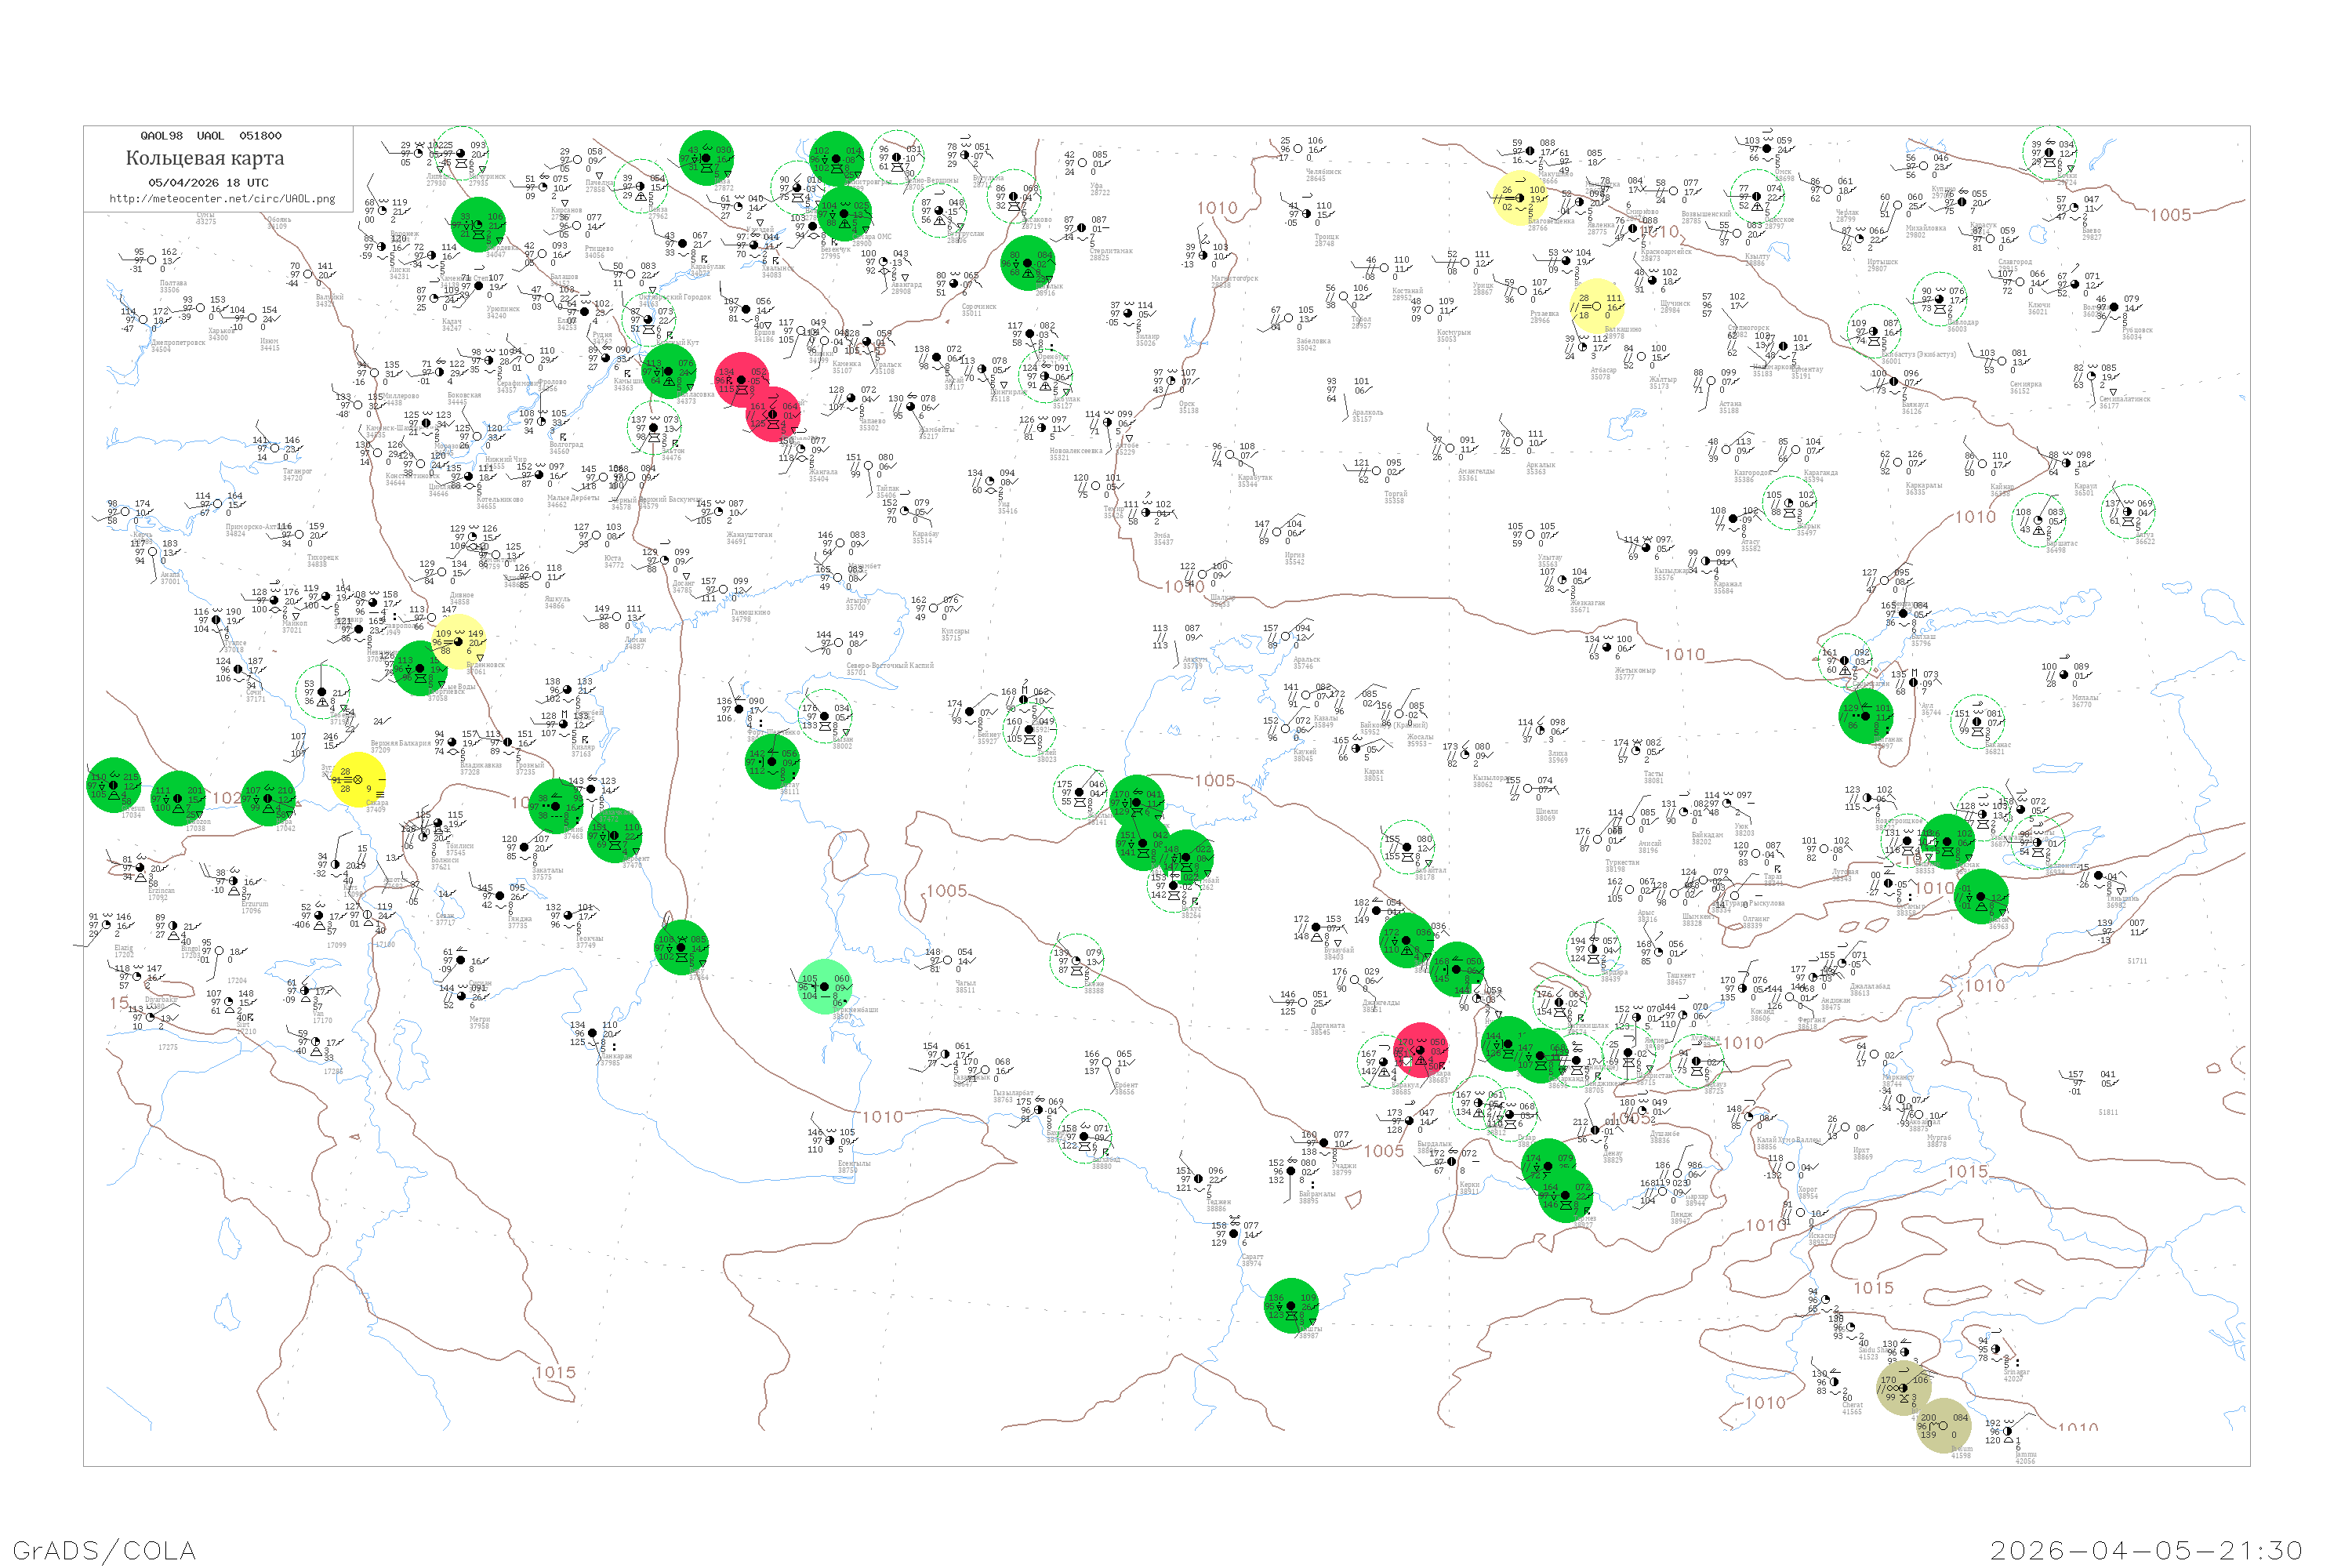Click the 1005 isobar label near Учаджи
The height and width of the screenshot is (1568, 2352).
click(x=1384, y=1151)
